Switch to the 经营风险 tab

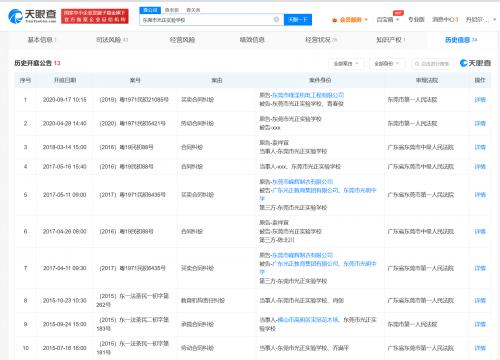pyautogui.click(x=182, y=40)
